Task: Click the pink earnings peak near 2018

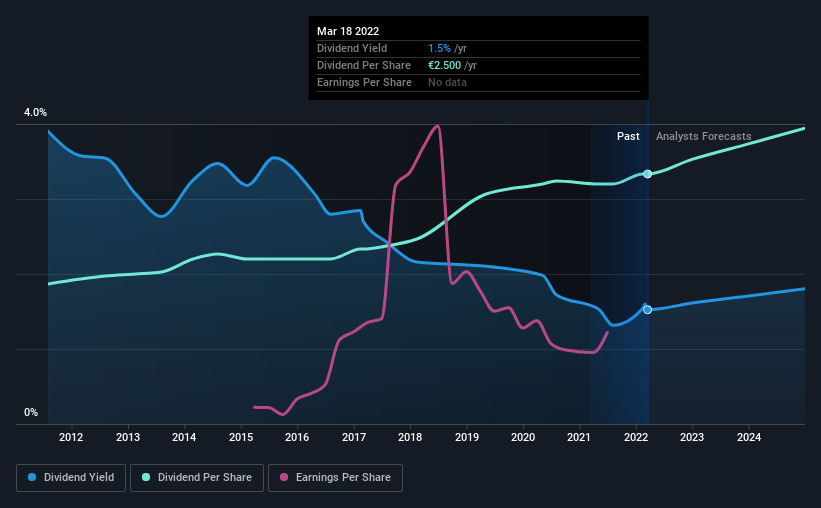Action: click(437, 127)
